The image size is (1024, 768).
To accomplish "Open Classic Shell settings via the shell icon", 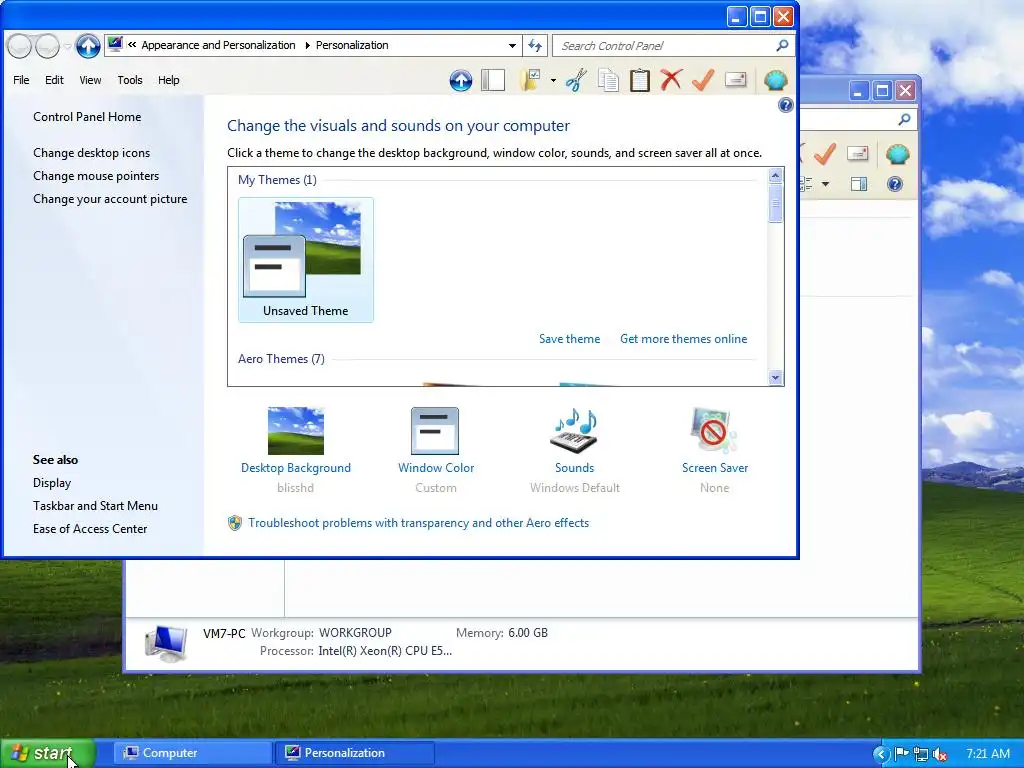I will 775,80.
